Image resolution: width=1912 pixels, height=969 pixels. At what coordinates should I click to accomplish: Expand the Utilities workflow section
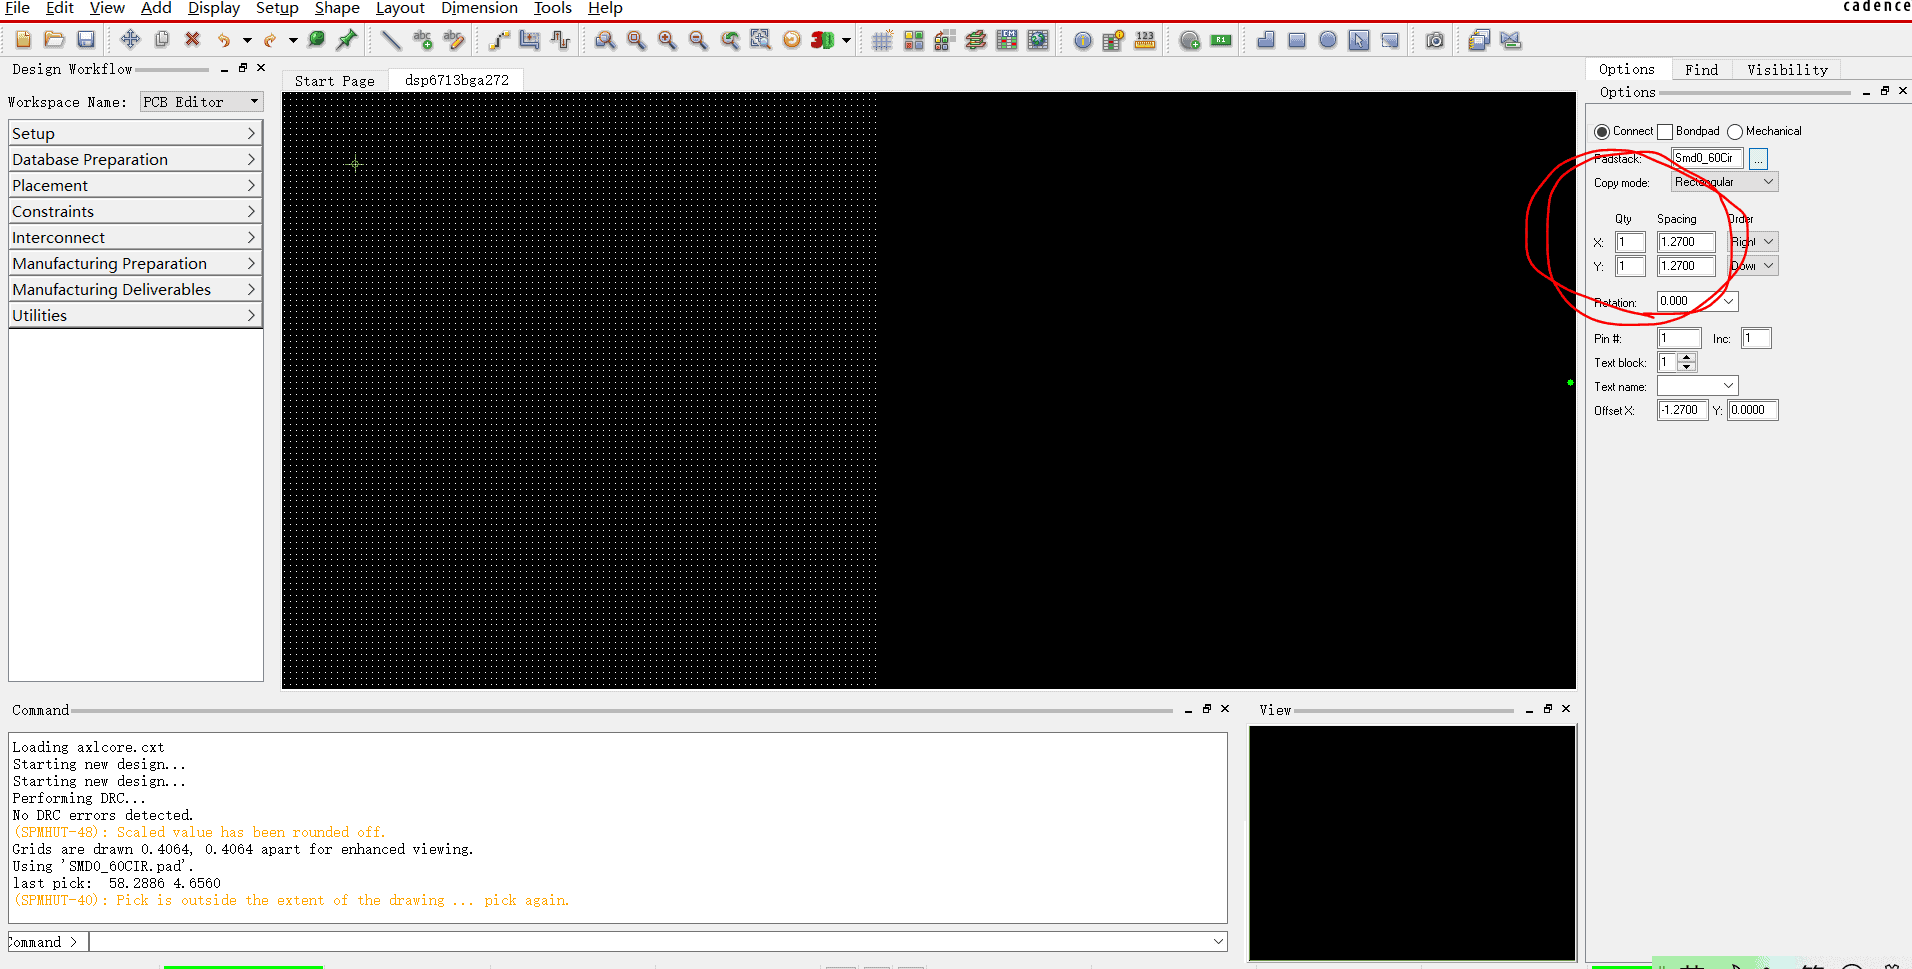135,315
